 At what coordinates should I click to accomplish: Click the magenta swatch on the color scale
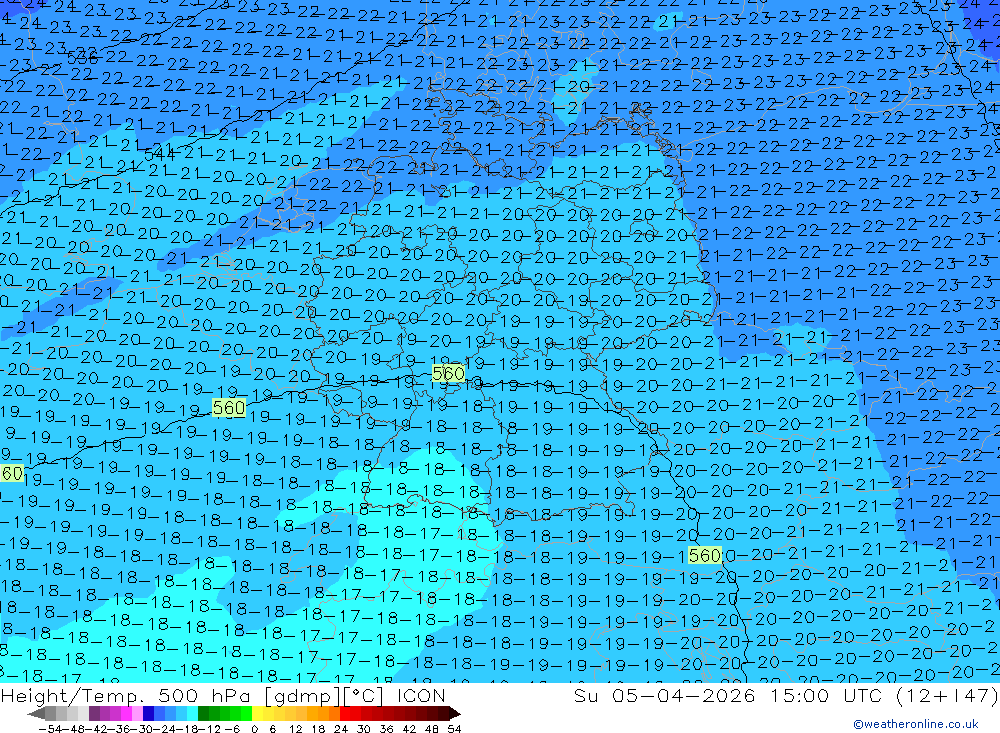click(x=126, y=713)
